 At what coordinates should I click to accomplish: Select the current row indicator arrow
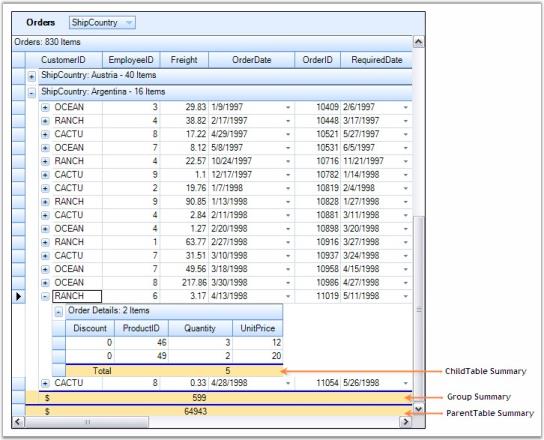(19, 297)
